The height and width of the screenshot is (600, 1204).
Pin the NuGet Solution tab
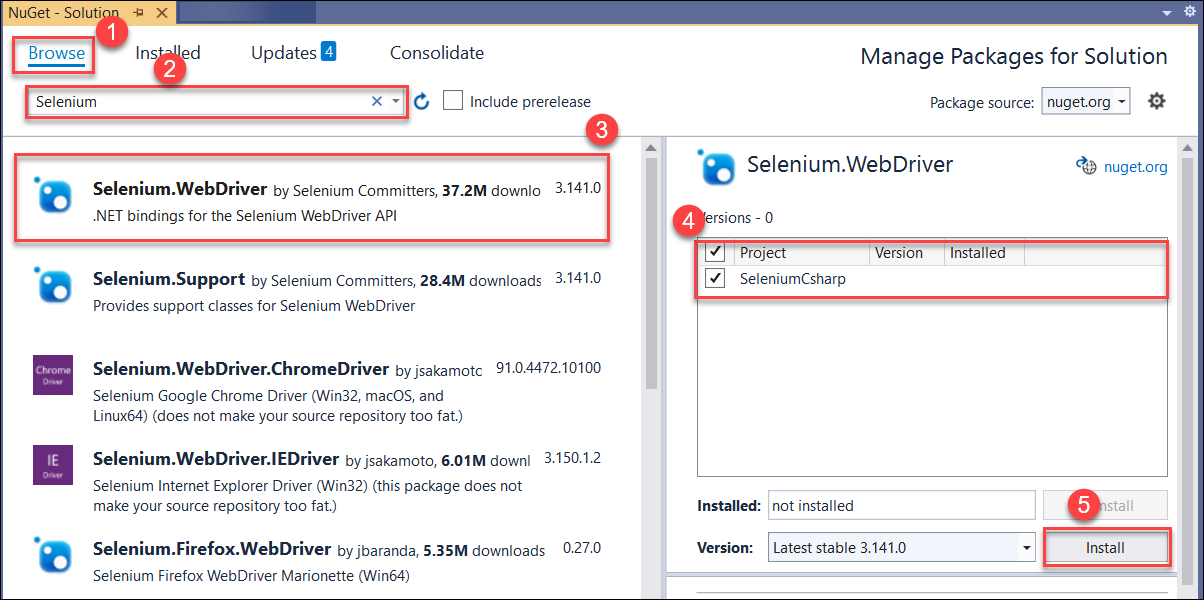click(137, 12)
